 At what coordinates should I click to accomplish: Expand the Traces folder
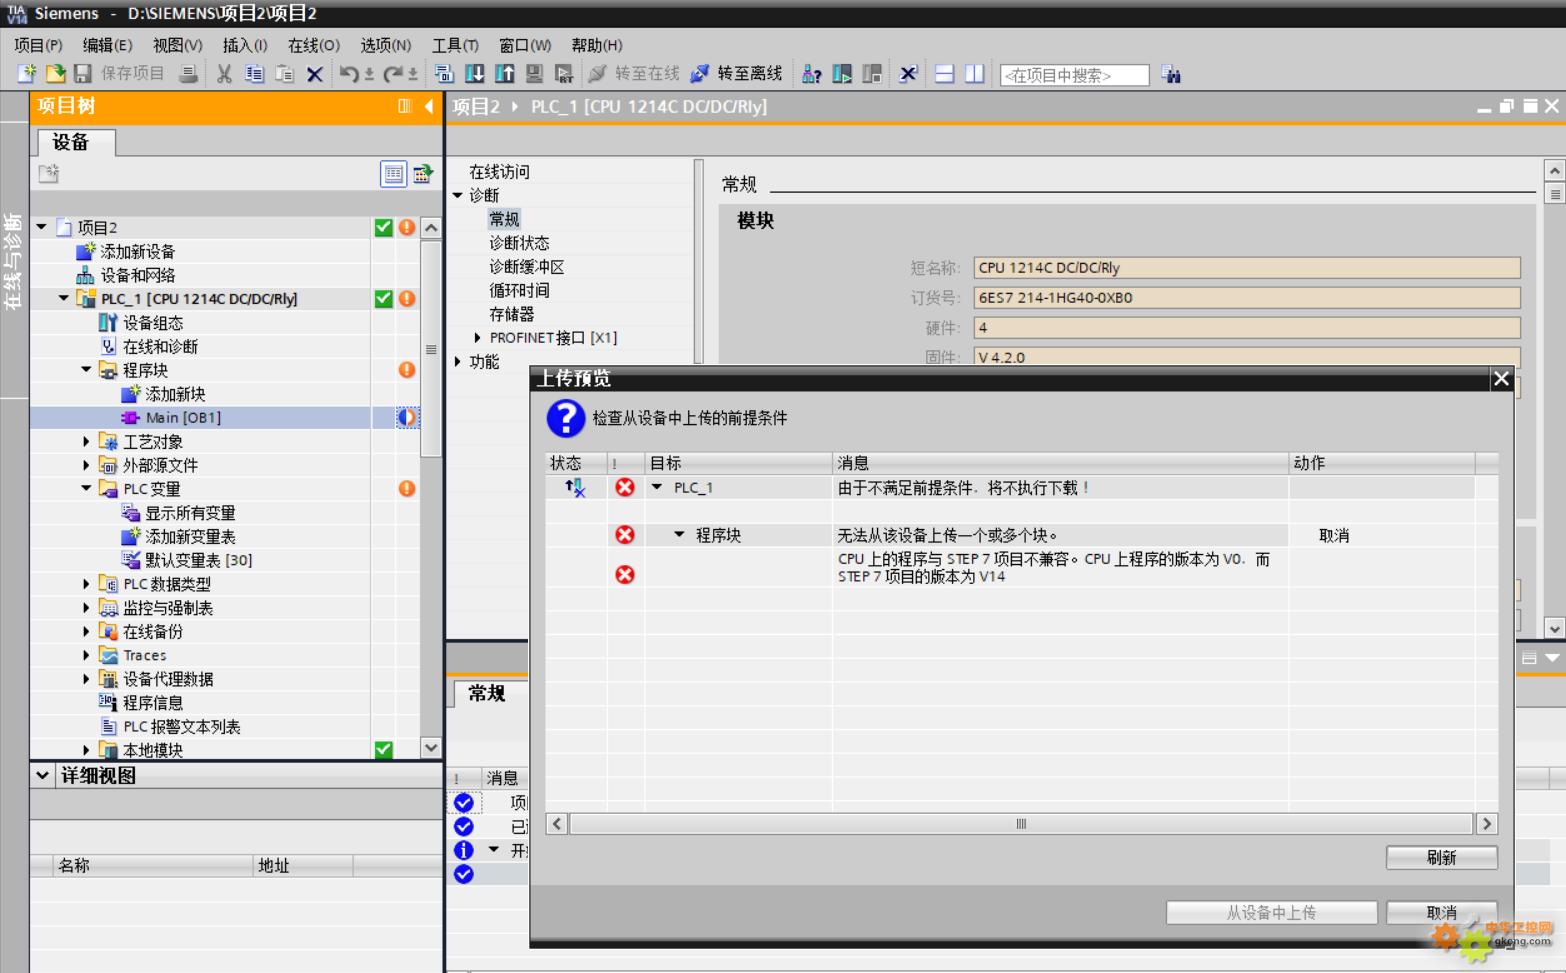click(x=87, y=655)
